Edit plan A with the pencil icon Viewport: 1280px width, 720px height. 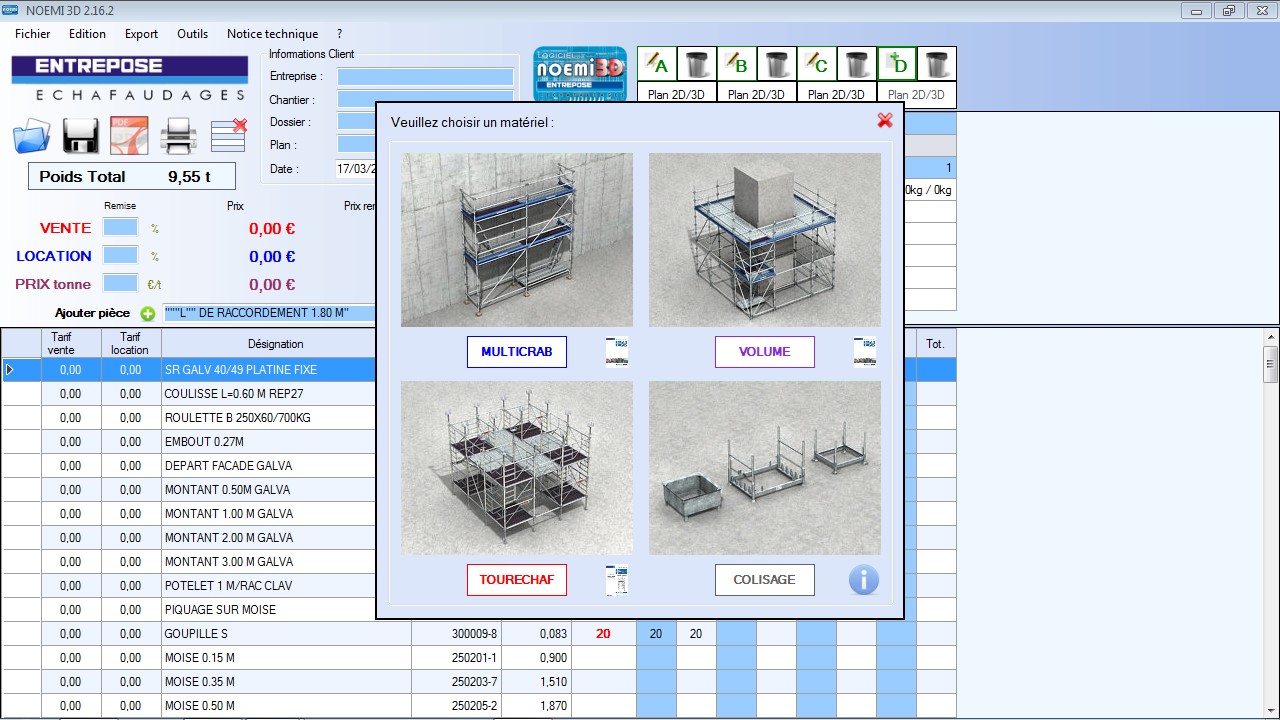pos(657,64)
